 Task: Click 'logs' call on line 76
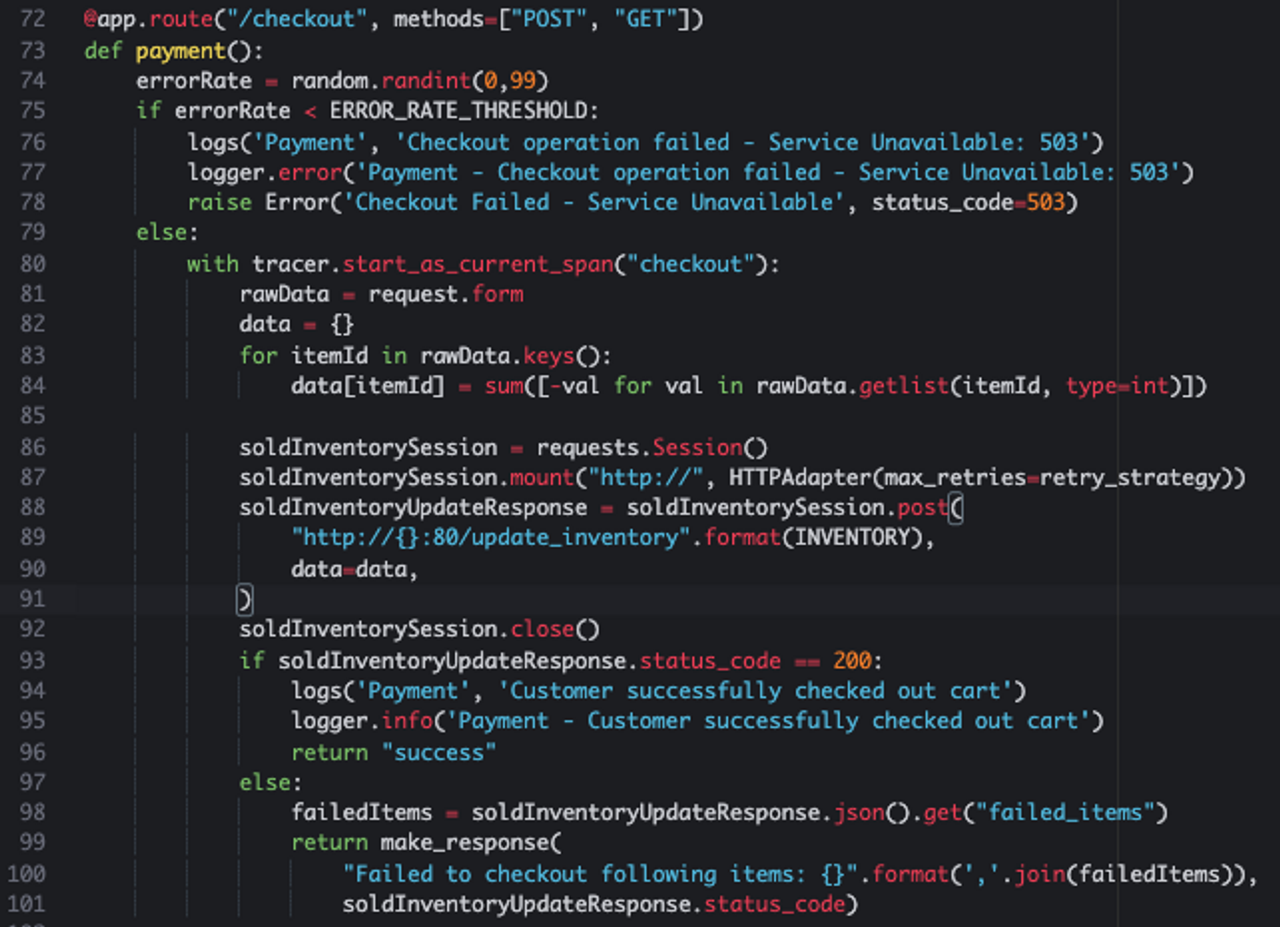pos(213,142)
